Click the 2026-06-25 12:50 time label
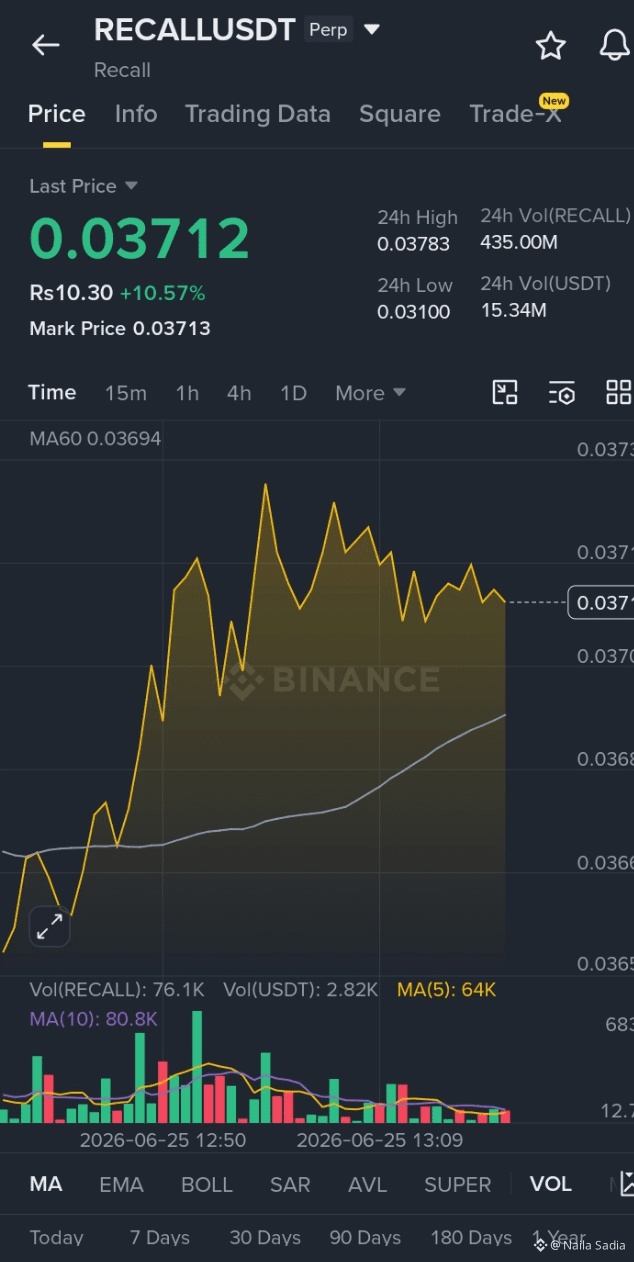Image resolution: width=634 pixels, height=1262 pixels. [x=163, y=1140]
